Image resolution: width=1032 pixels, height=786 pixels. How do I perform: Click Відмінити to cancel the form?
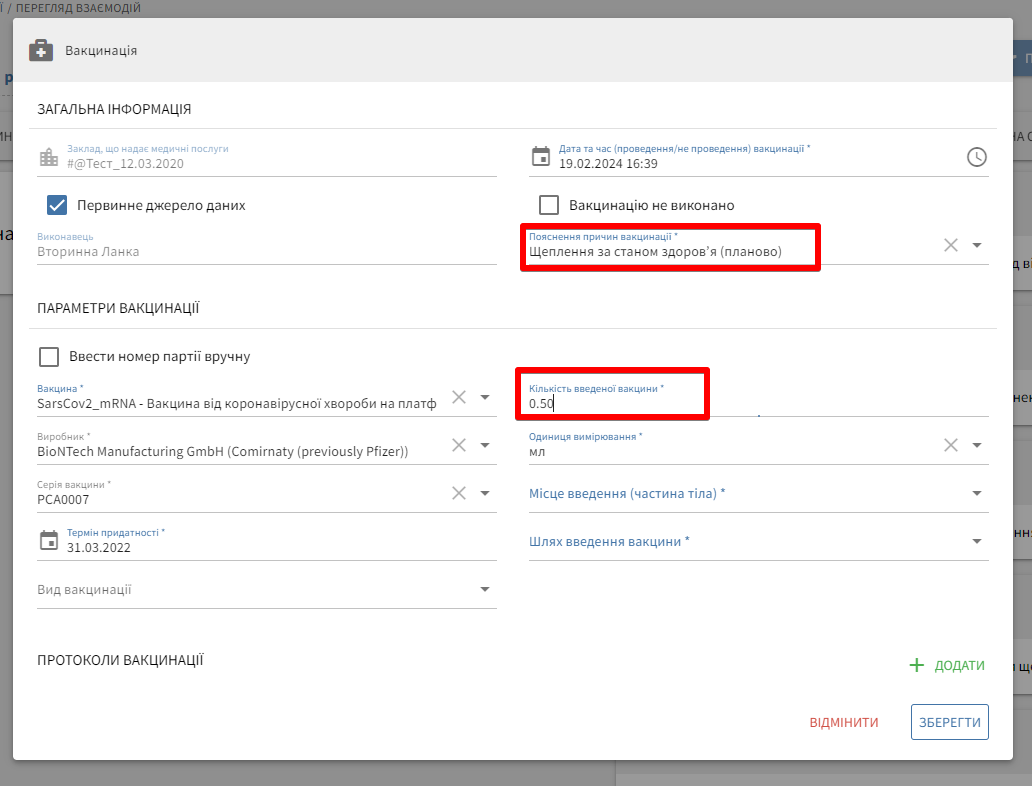pos(844,722)
